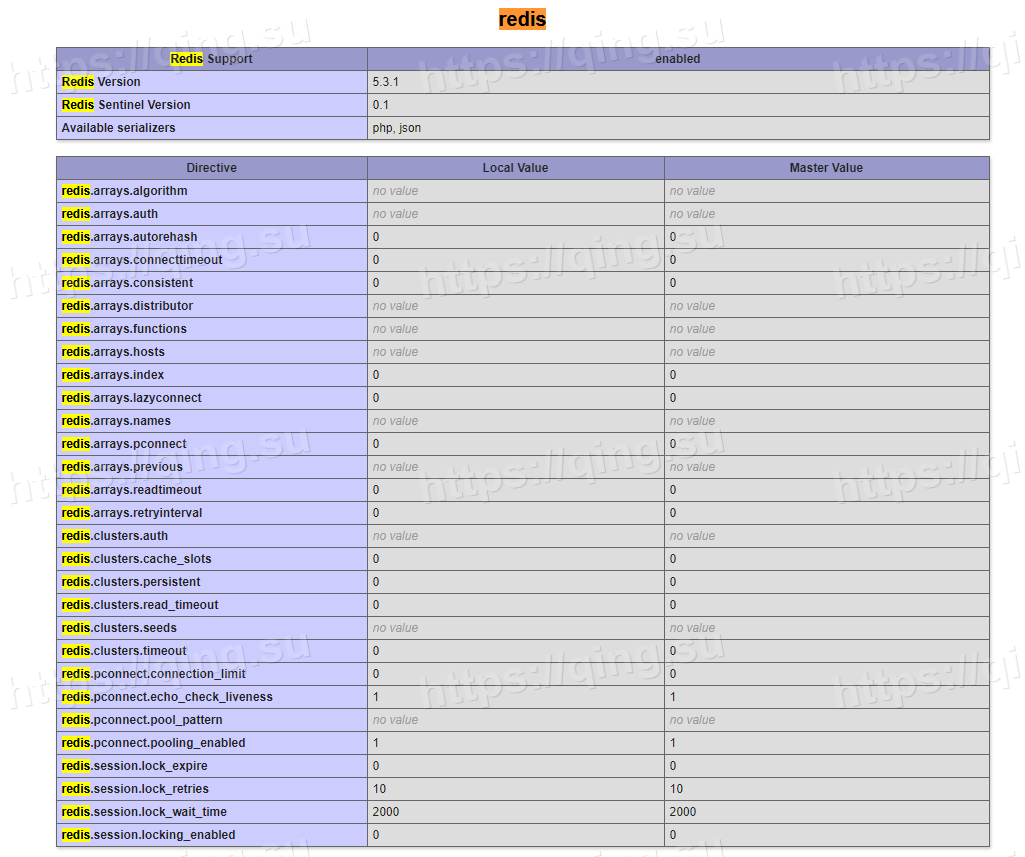Click the Directive column header
The image size is (1025, 857).
(x=211, y=168)
